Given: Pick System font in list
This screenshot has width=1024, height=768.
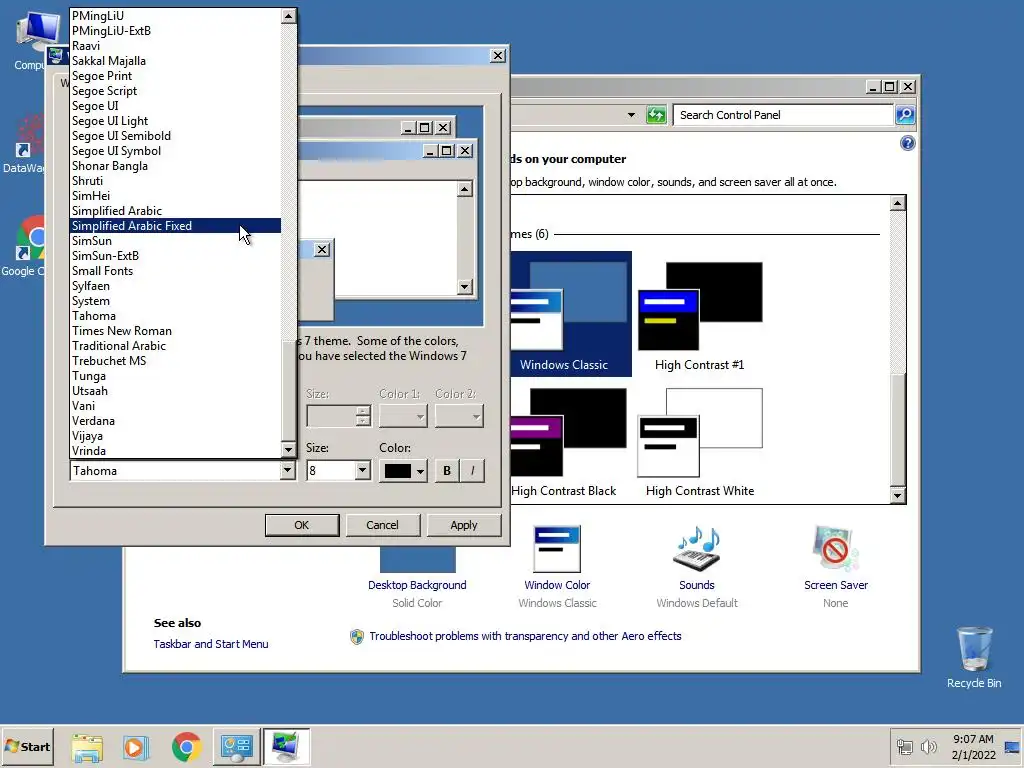Looking at the screenshot, I should [x=175, y=301].
